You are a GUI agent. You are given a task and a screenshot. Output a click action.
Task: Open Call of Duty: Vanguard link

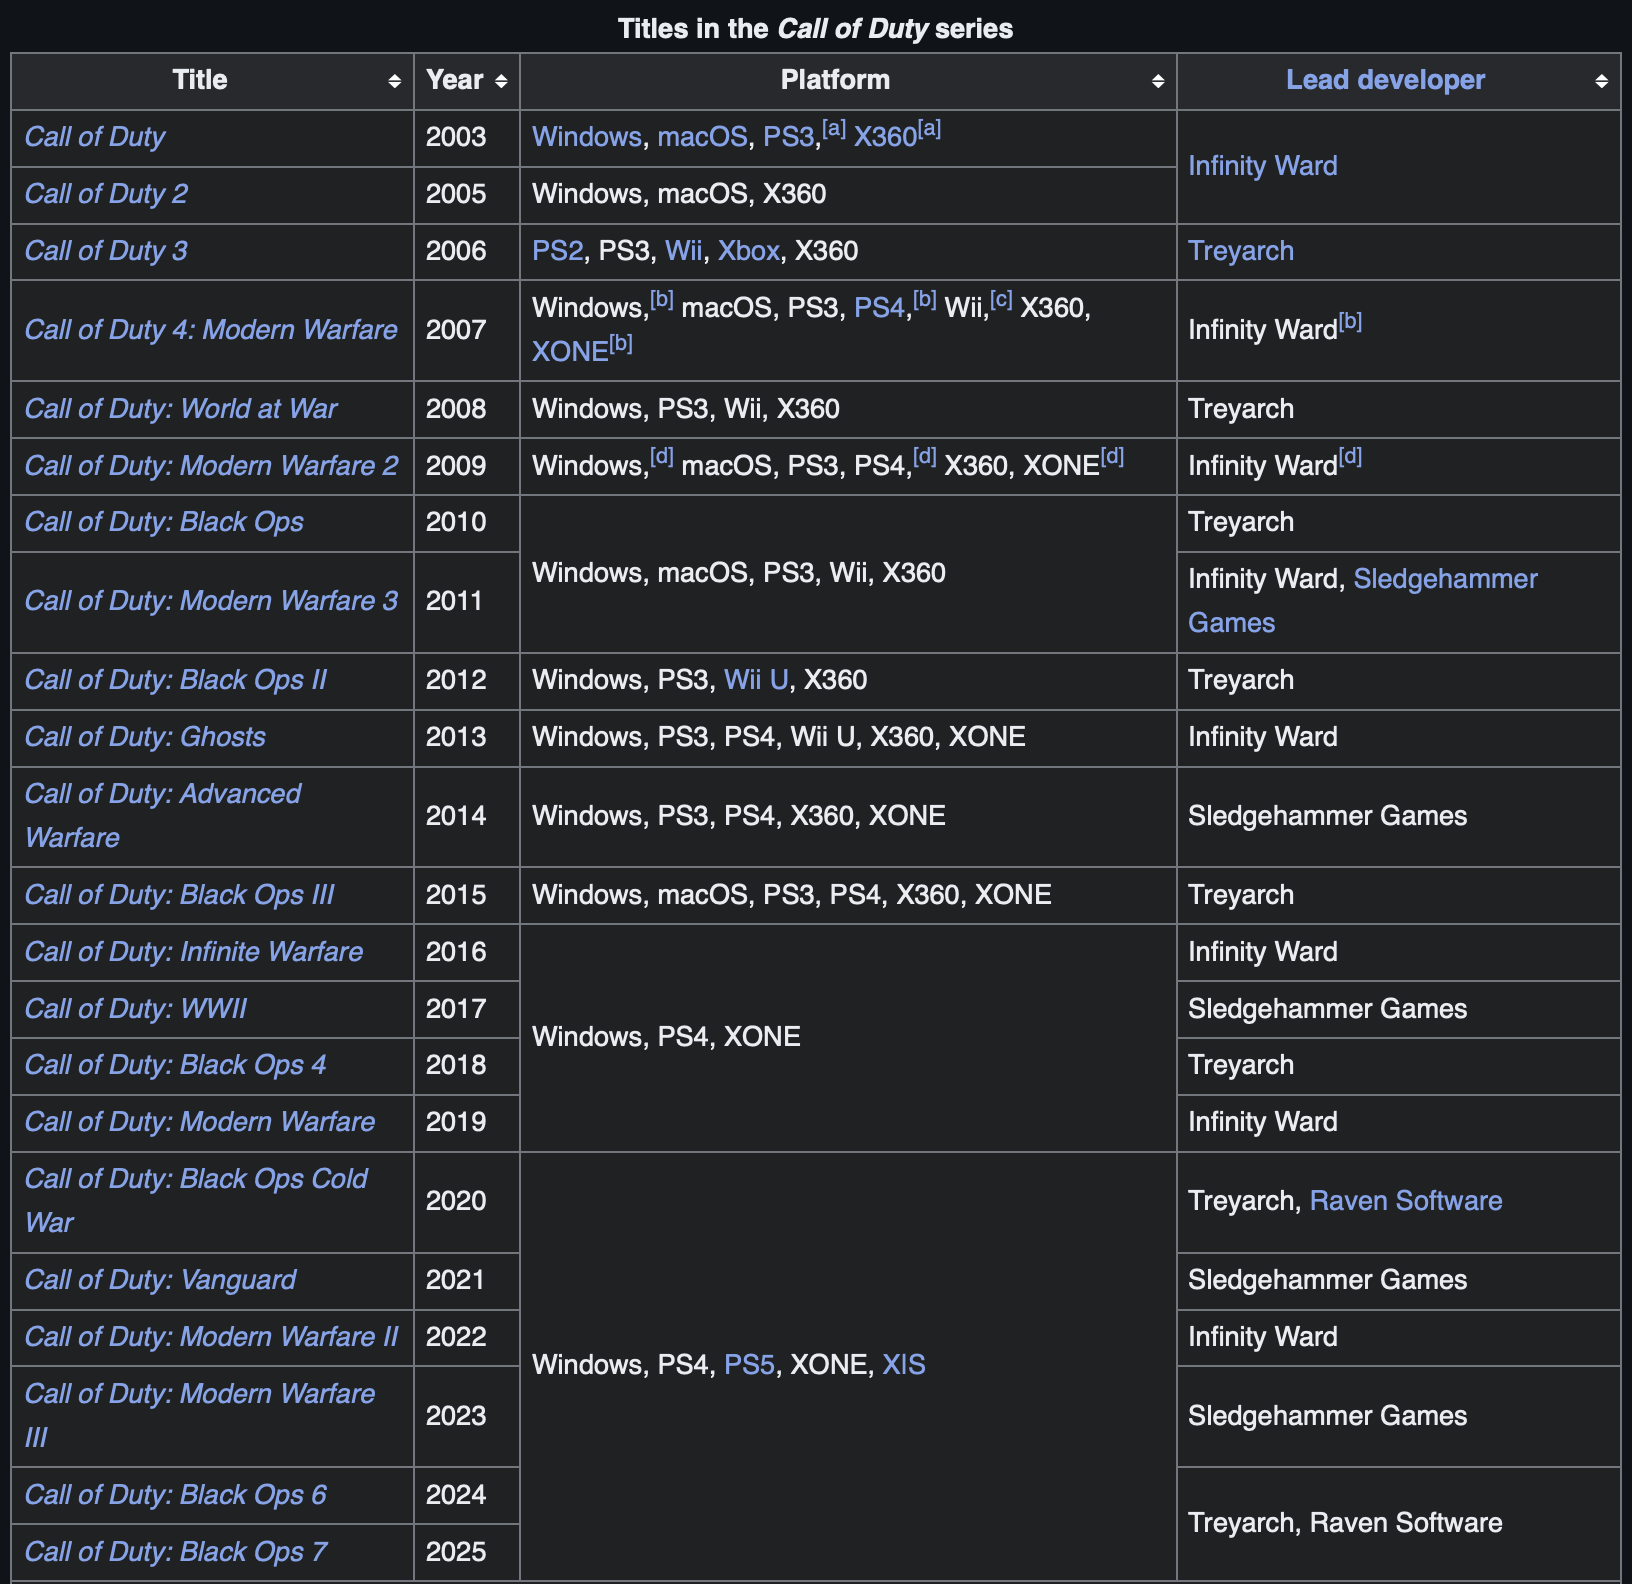[x=160, y=1280]
